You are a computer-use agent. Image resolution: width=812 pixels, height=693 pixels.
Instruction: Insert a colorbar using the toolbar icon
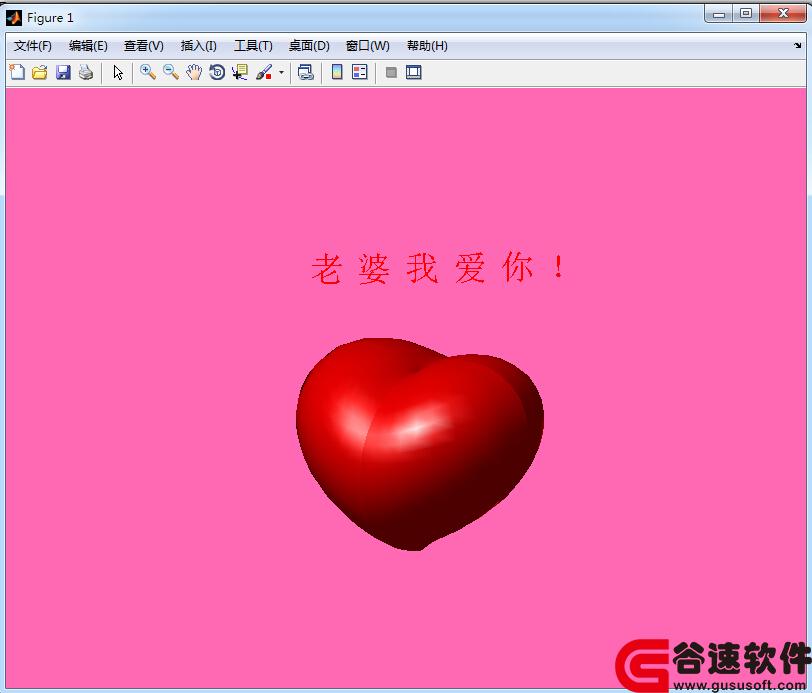click(x=337, y=72)
